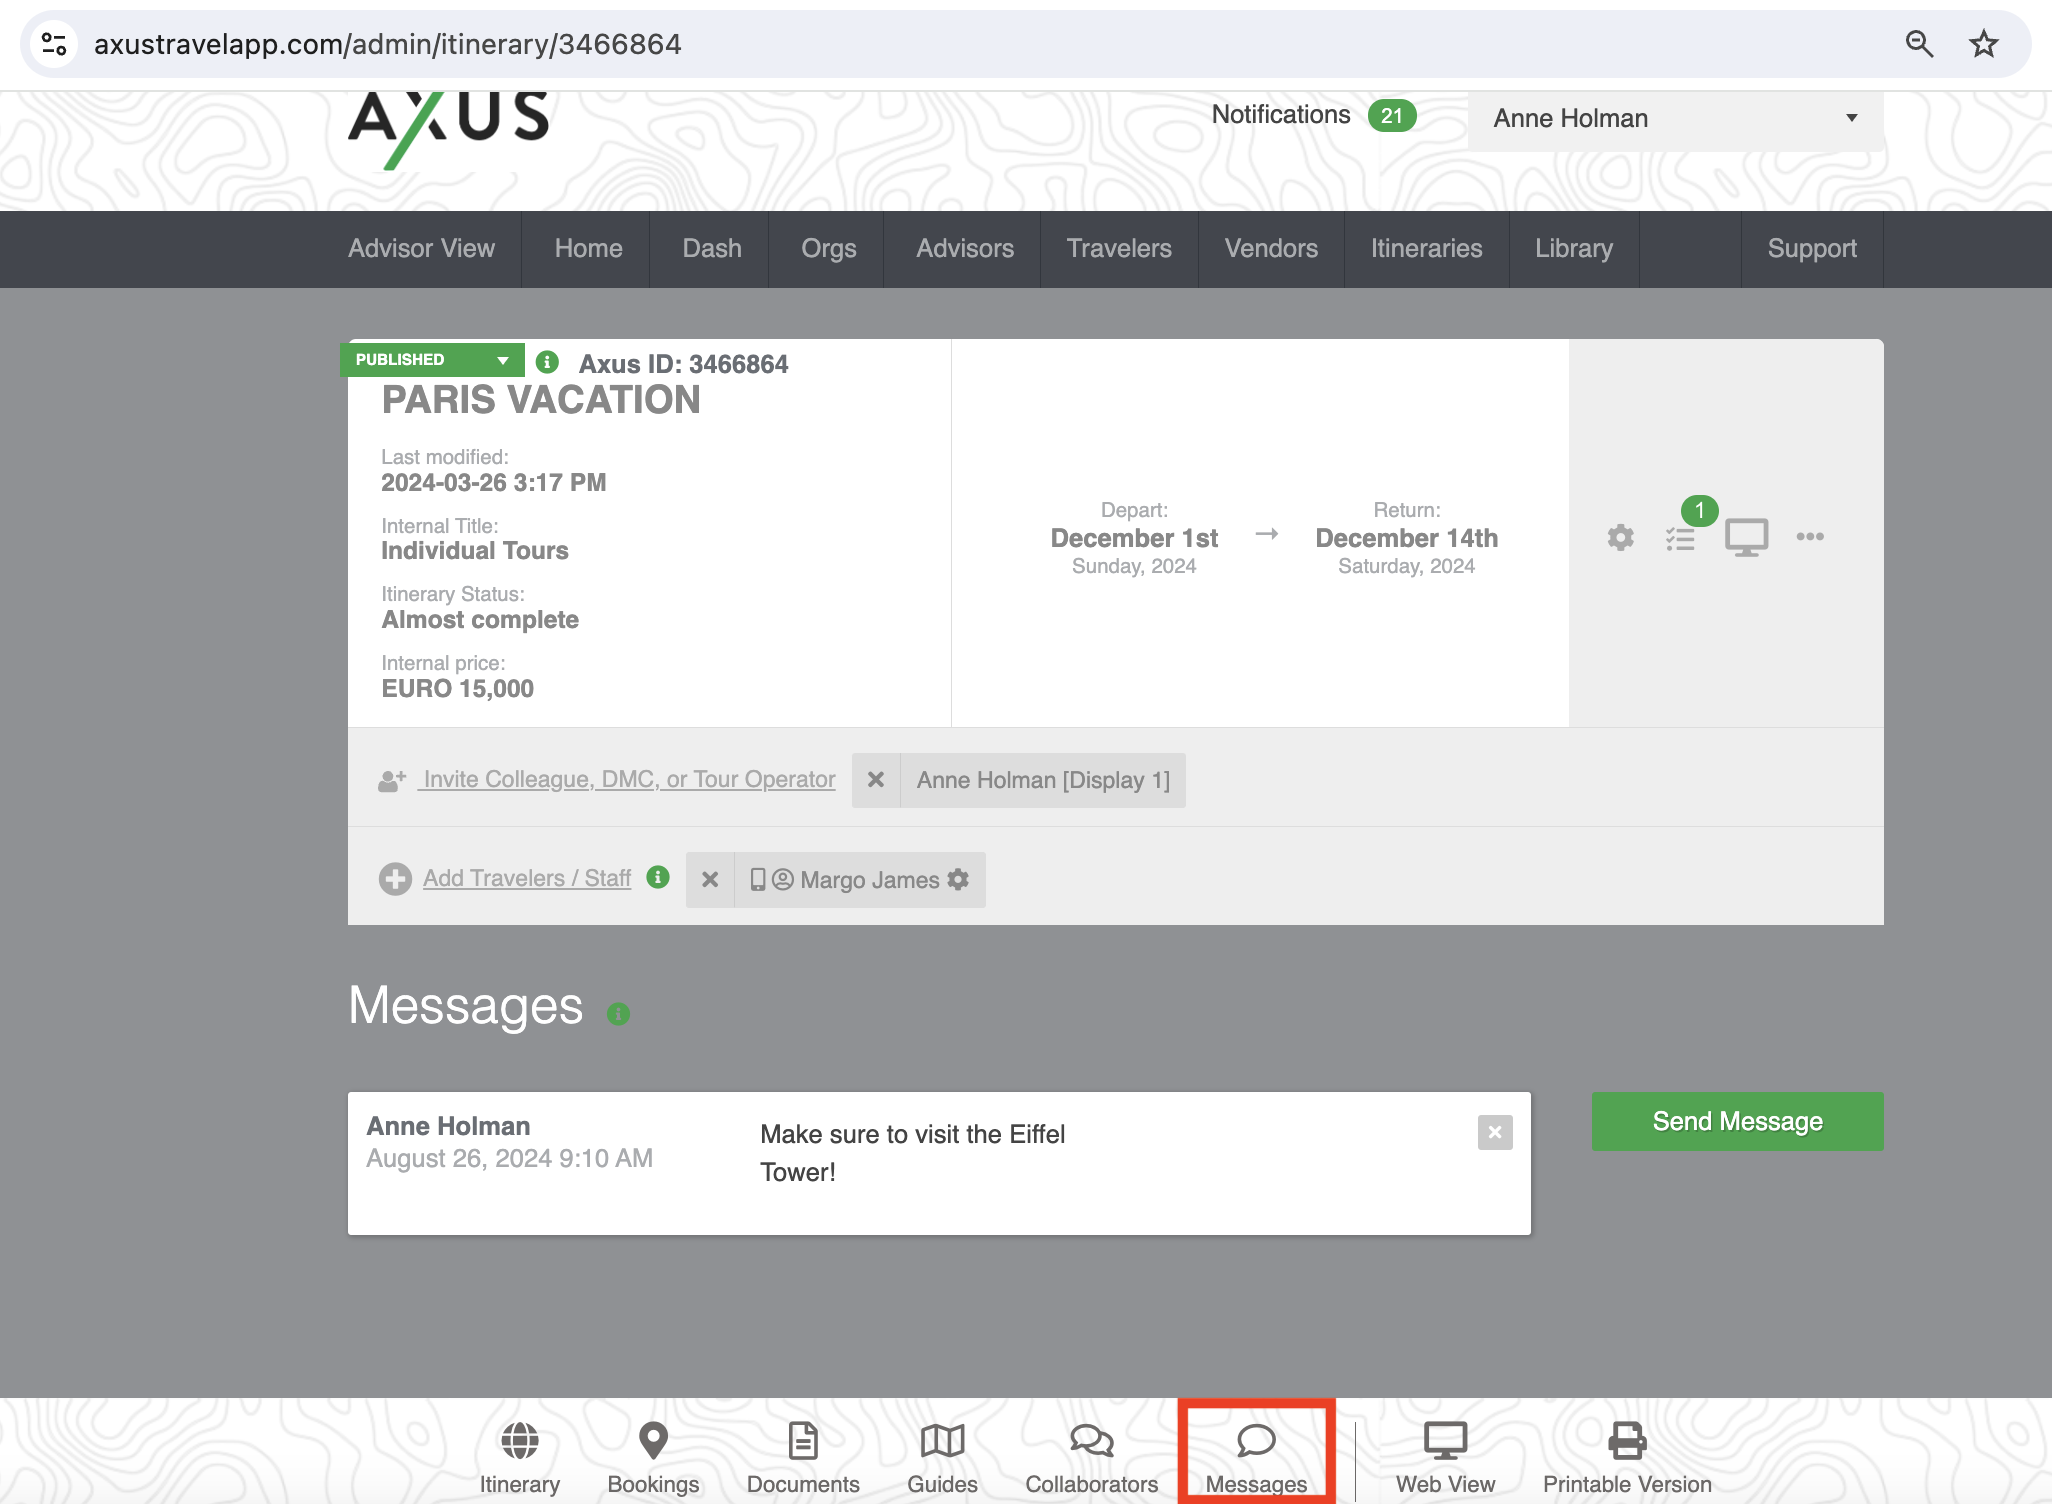The image size is (2052, 1504).
Task: Open Web View monitor icon in bottom bar
Action: pos(1445,1441)
